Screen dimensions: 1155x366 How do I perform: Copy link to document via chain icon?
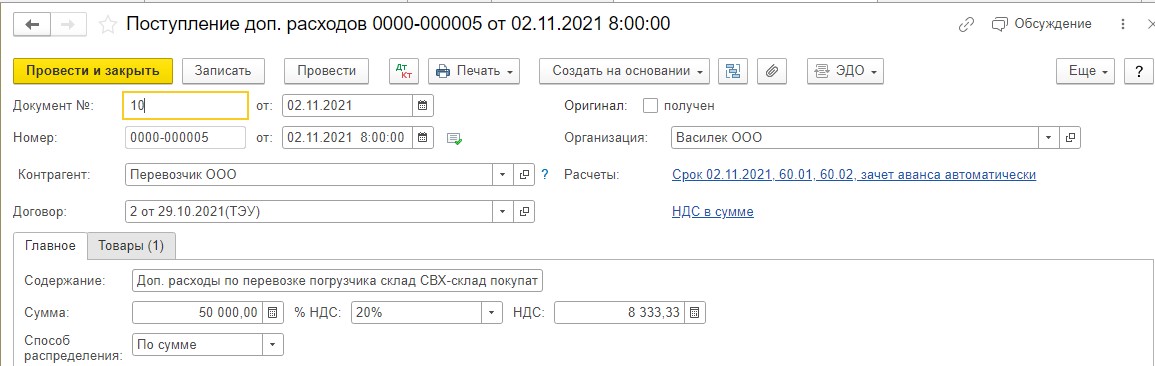[x=966, y=24]
